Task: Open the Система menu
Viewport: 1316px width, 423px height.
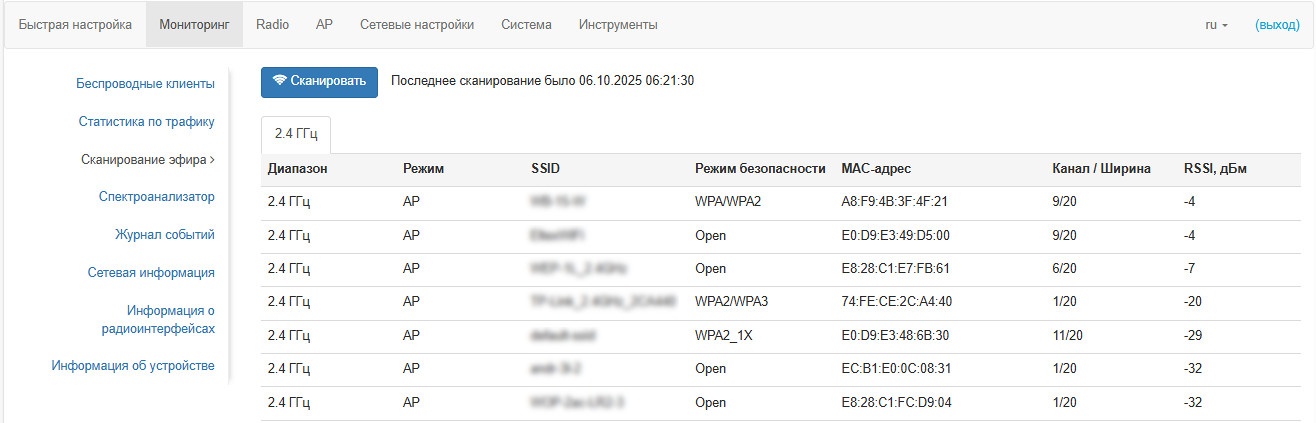Action: click(526, 25)
